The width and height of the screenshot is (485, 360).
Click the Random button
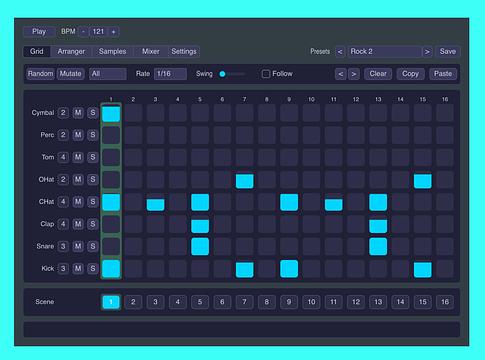coord(40,74)
